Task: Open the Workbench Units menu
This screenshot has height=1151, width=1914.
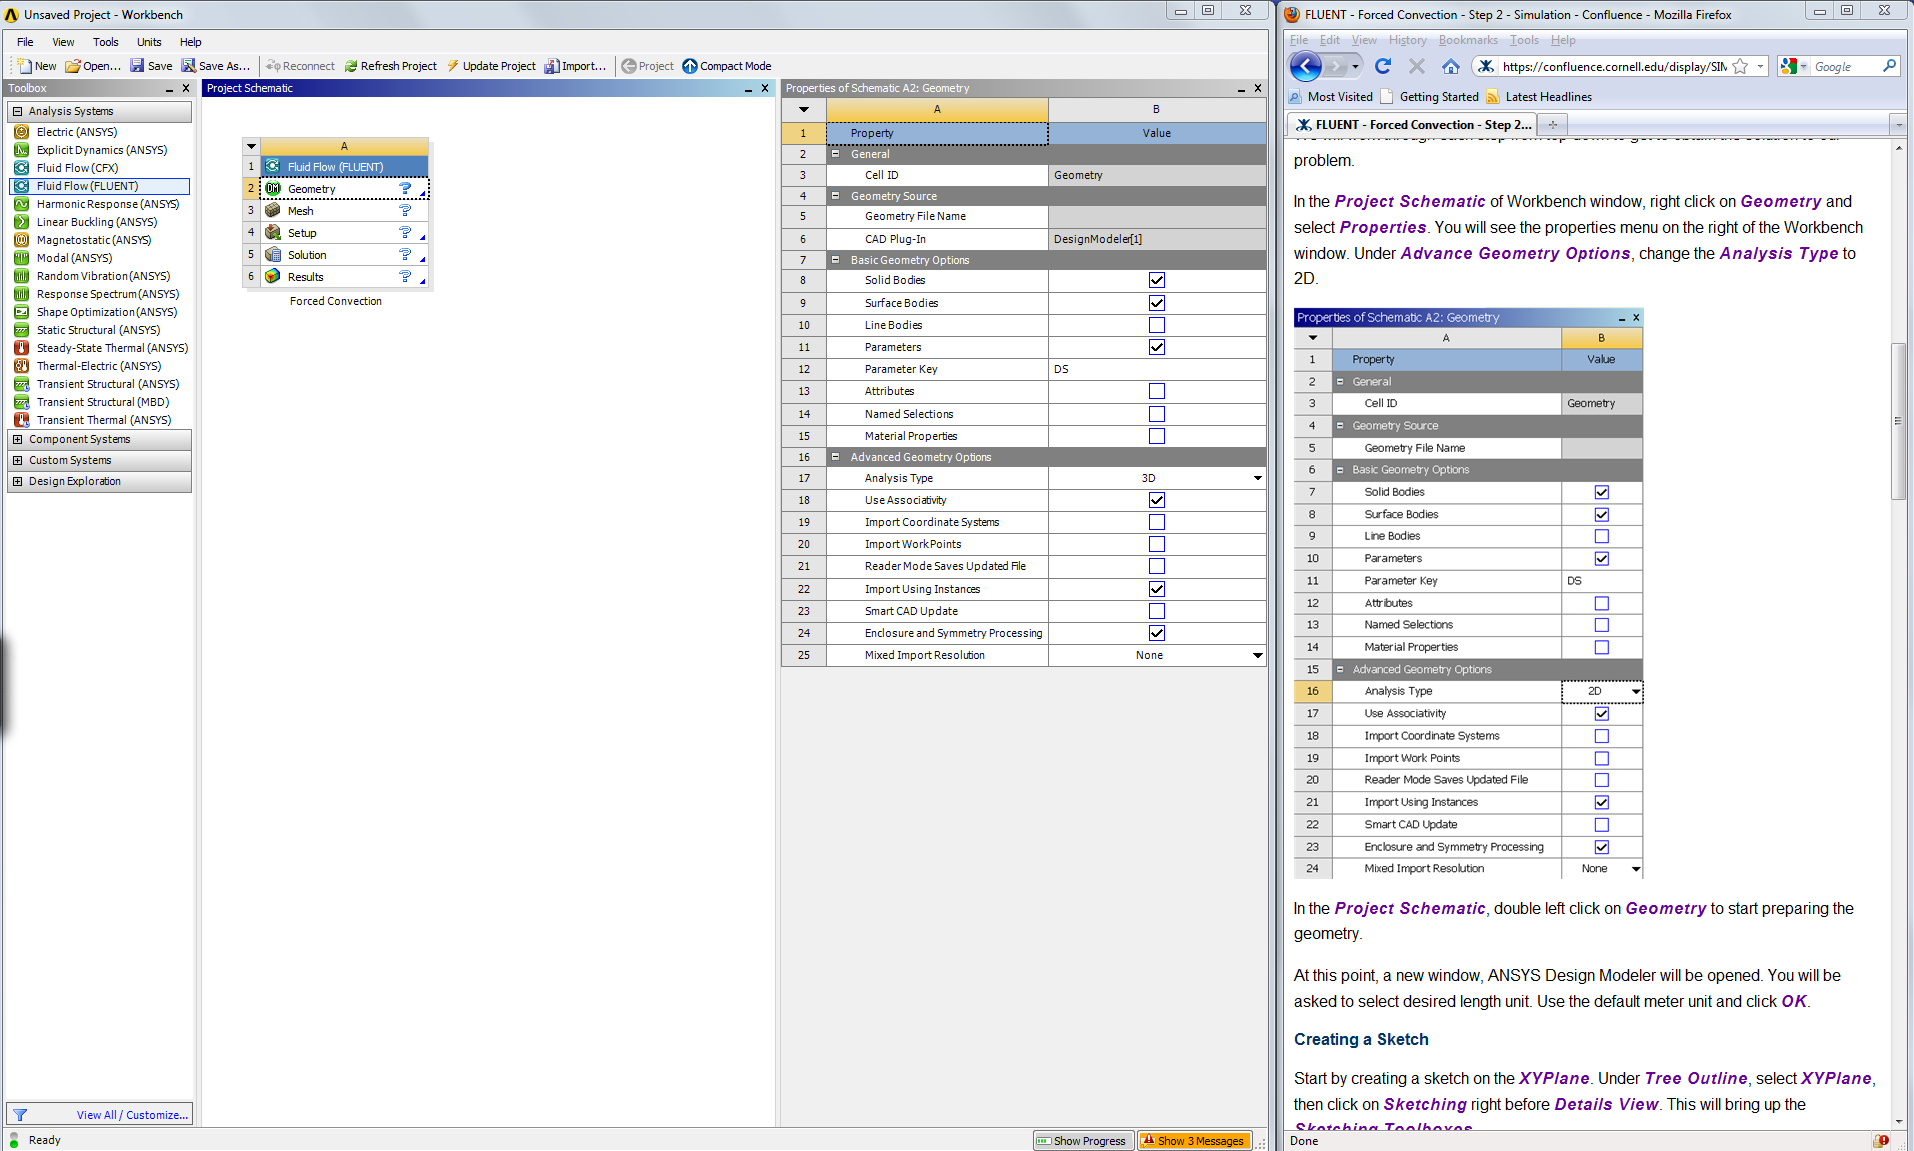Action: pyautogui.click(x=149, y=42)
